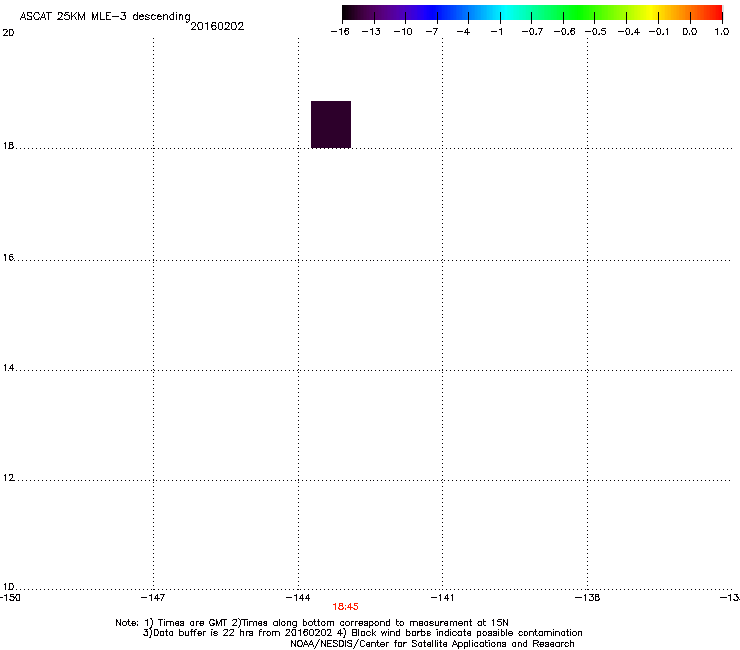Screen dimensions: 740x650
Task: Click the red 18:45 time label
Action: [345, 607]
